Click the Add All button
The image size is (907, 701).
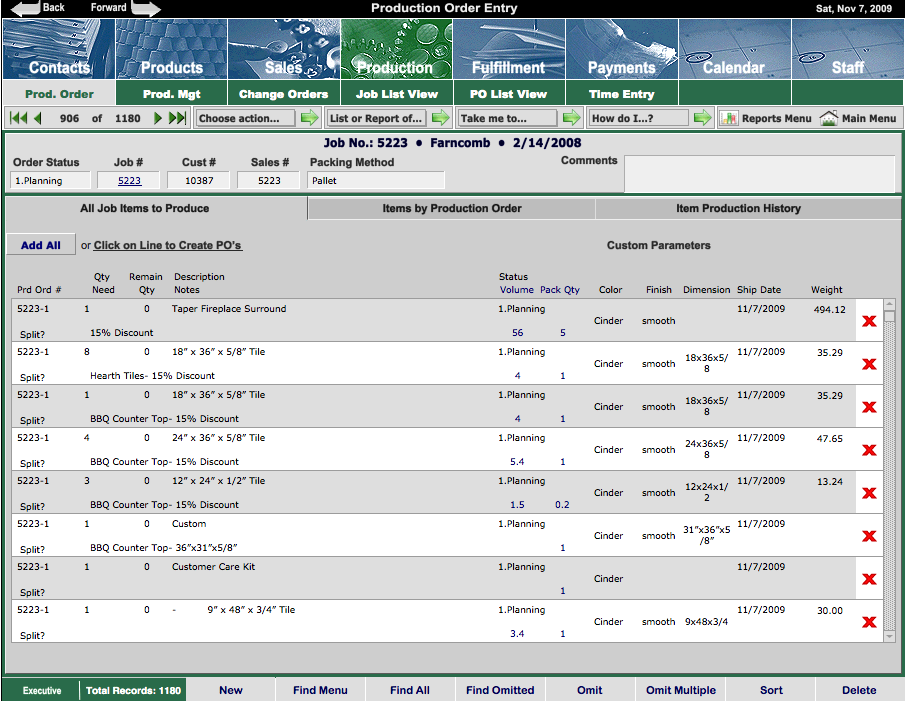click(x=41, y=245)
